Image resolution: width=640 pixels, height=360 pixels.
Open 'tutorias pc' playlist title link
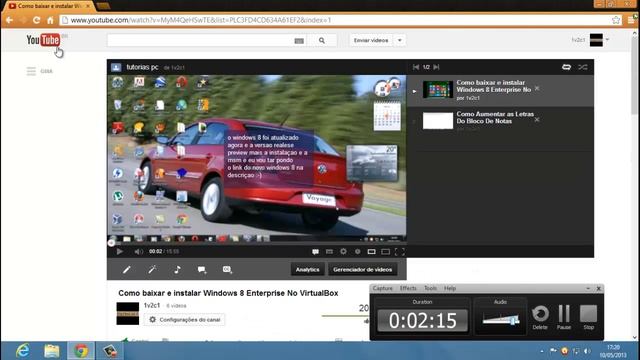tap(142, 67)
